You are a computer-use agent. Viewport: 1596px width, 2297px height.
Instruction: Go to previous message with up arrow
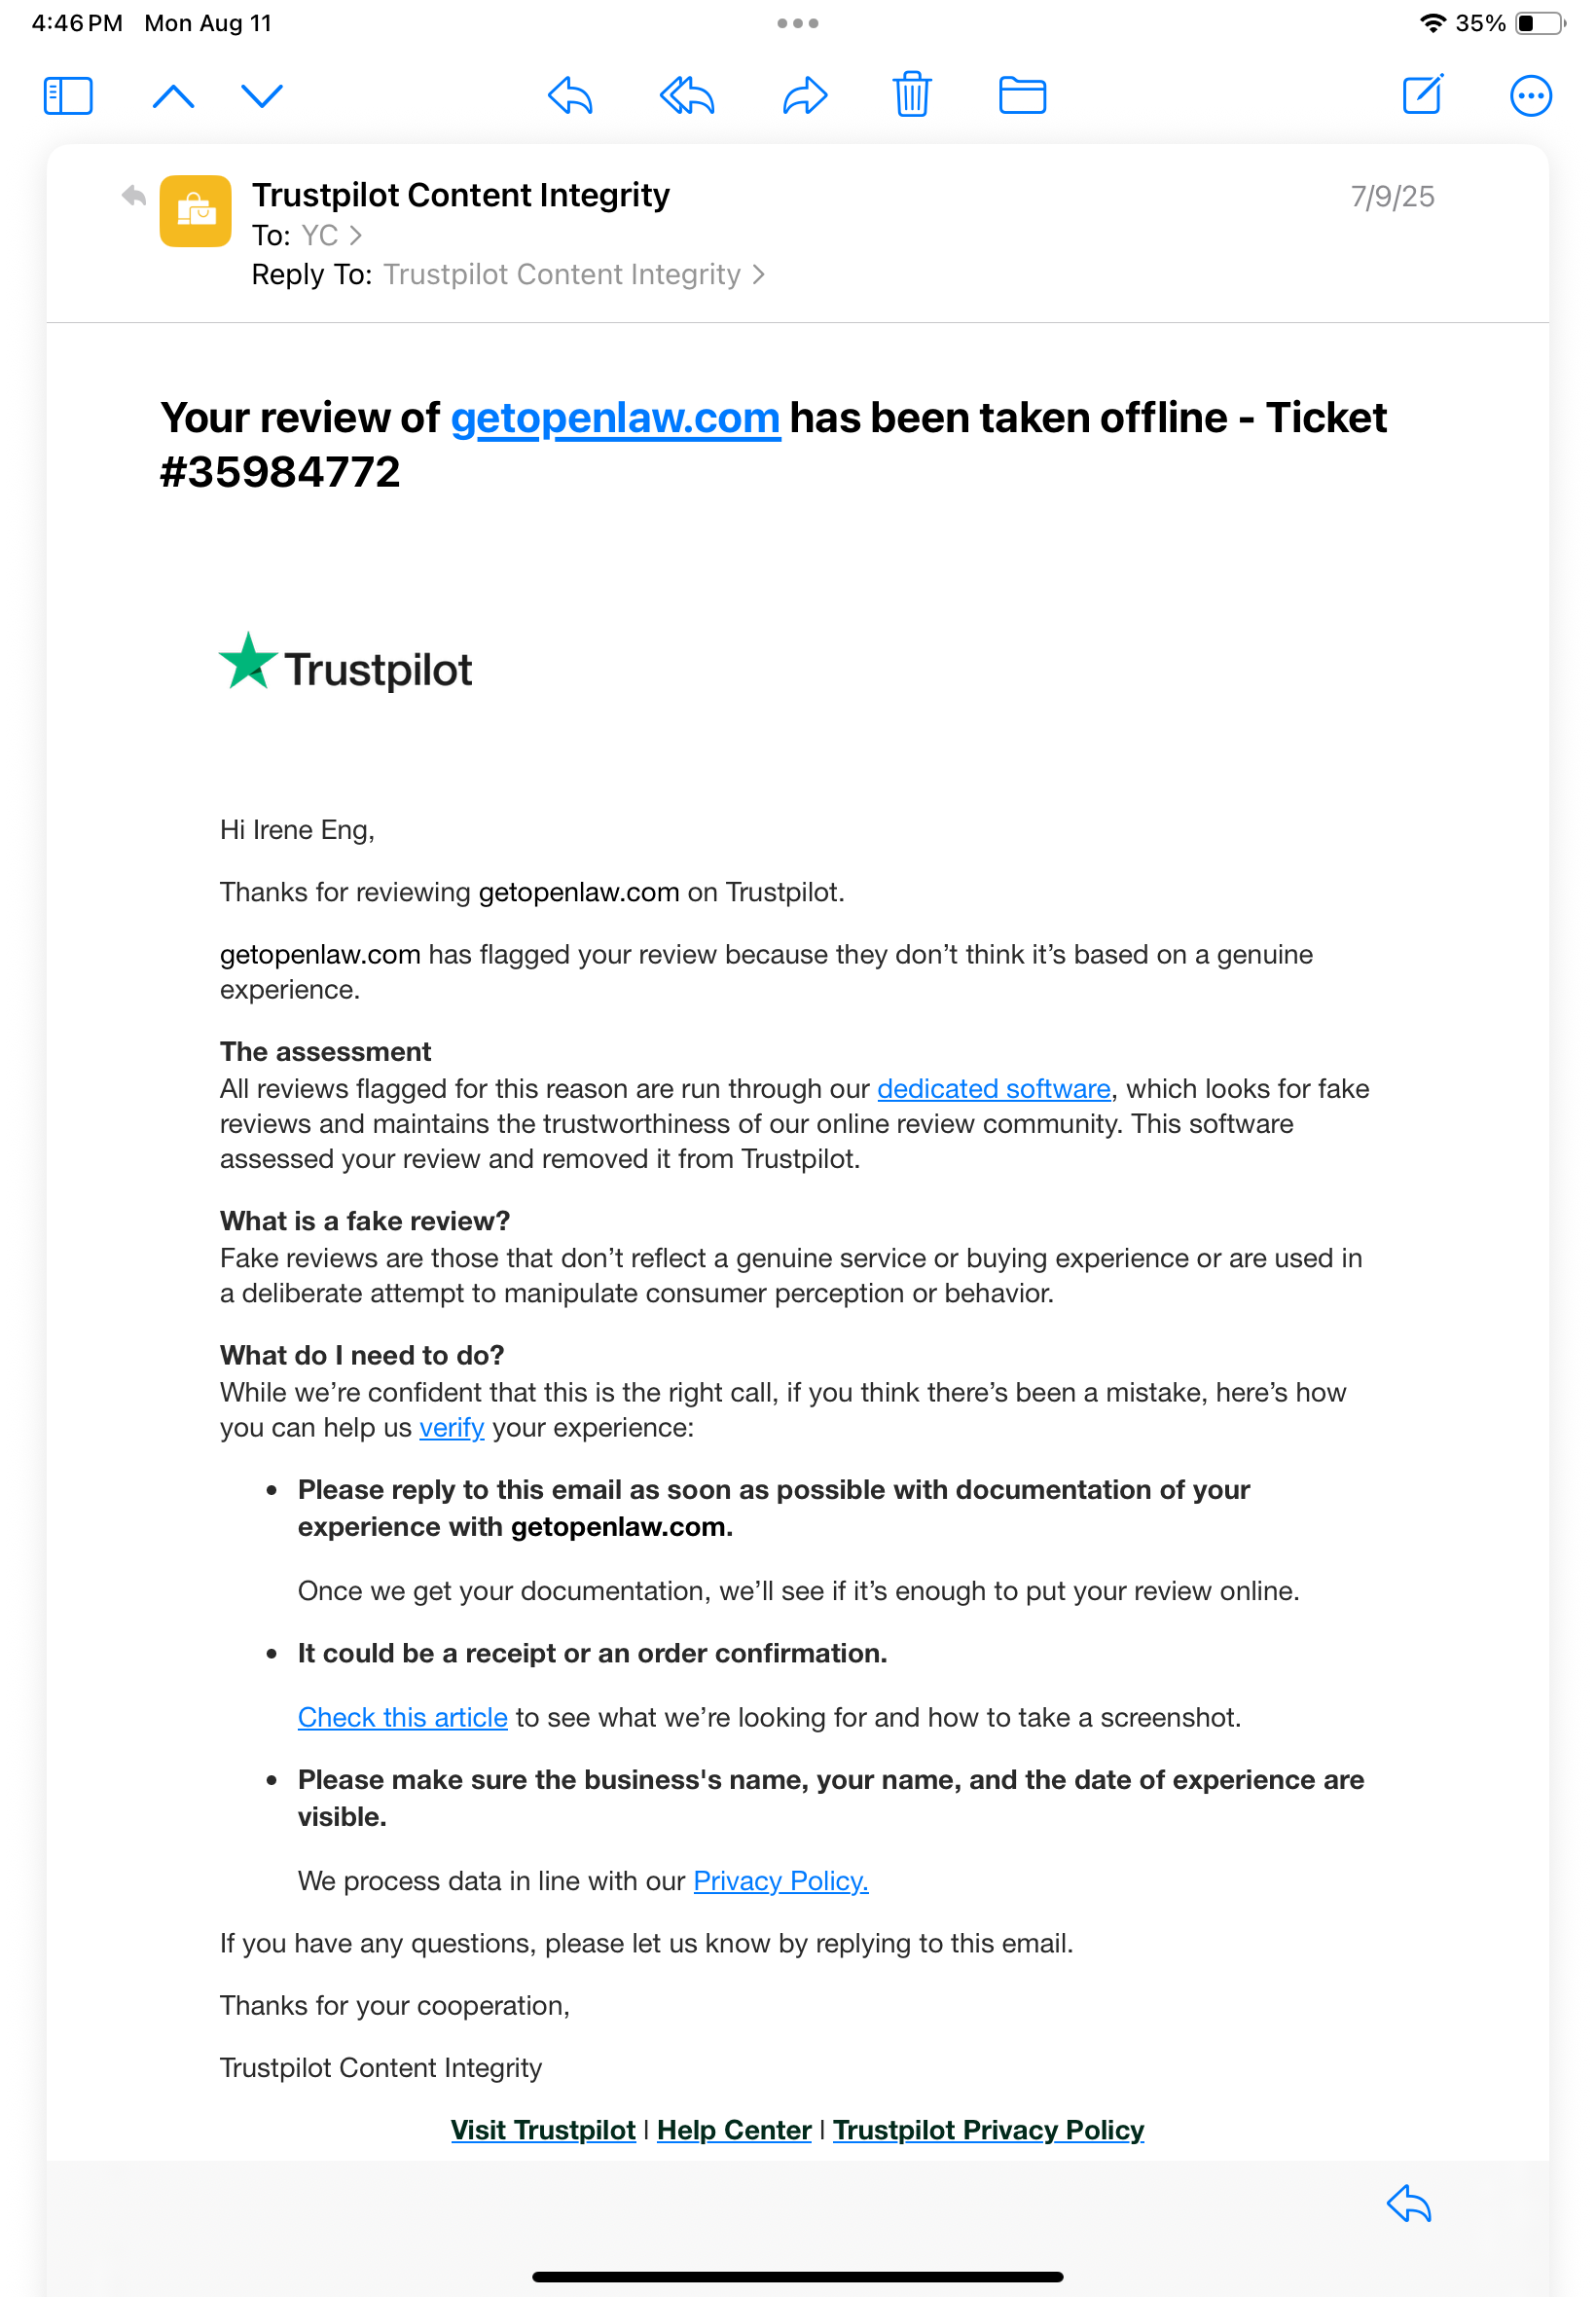173,96
